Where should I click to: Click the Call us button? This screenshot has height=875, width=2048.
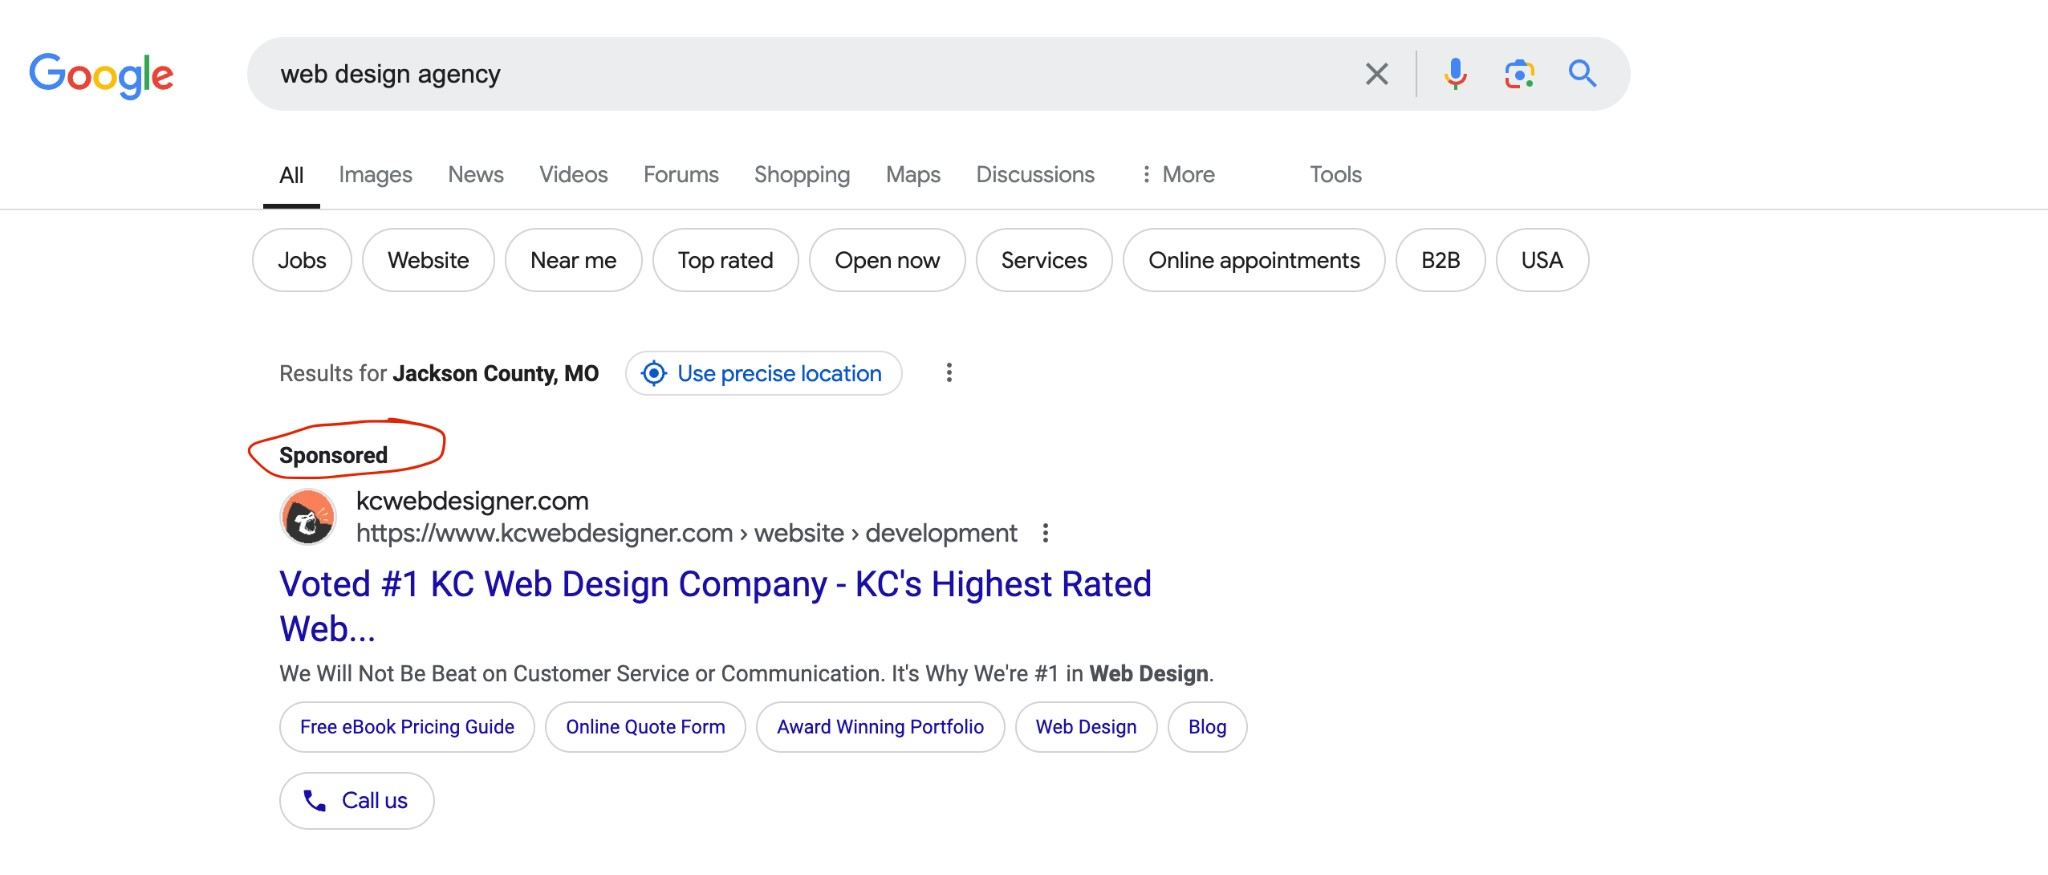(357, 801)
